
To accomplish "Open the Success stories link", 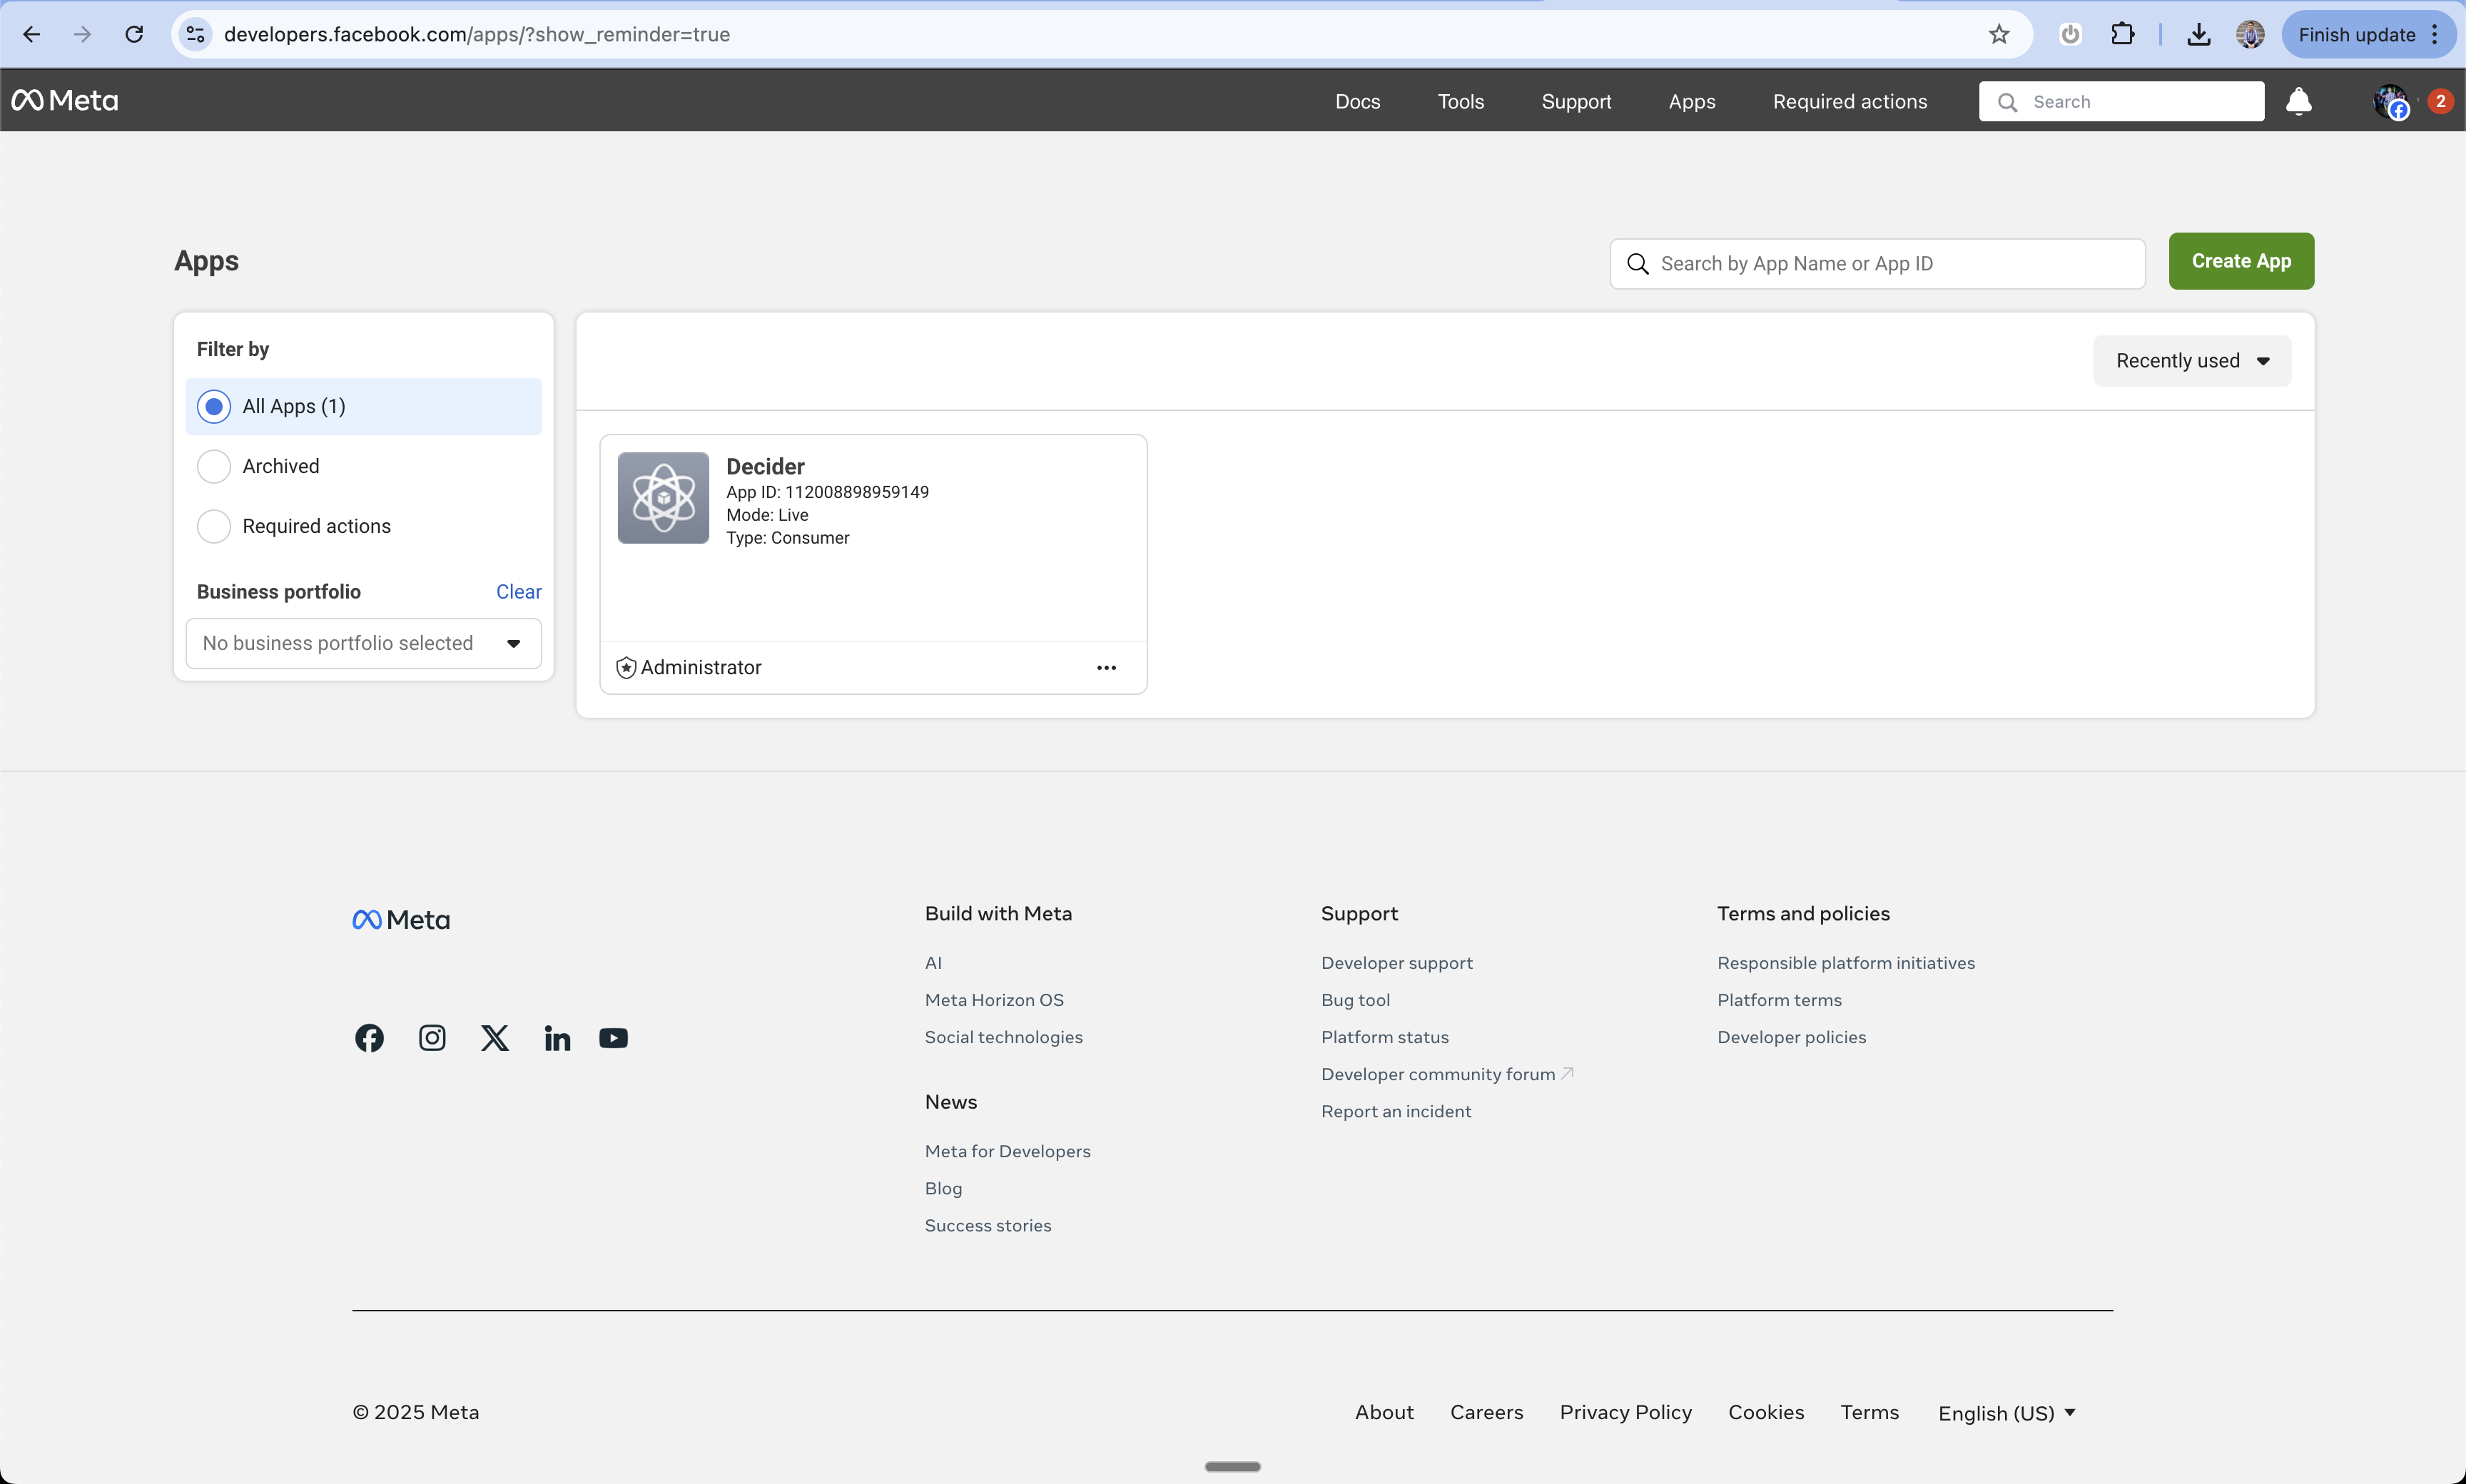I will [x=987, y=1225].
